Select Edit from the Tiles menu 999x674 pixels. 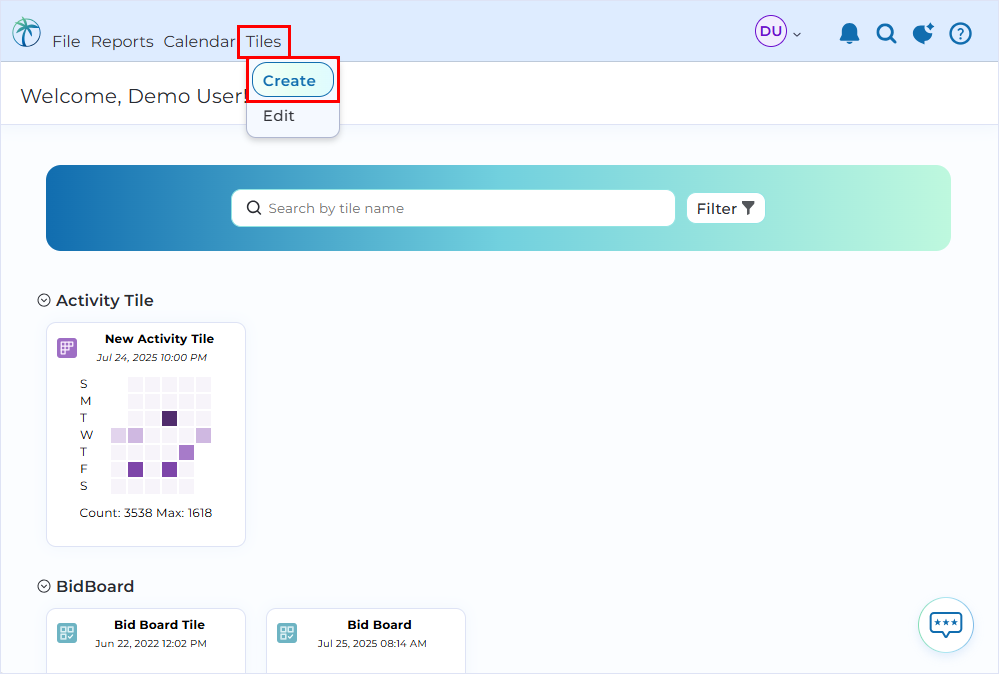tap(278, 115)
